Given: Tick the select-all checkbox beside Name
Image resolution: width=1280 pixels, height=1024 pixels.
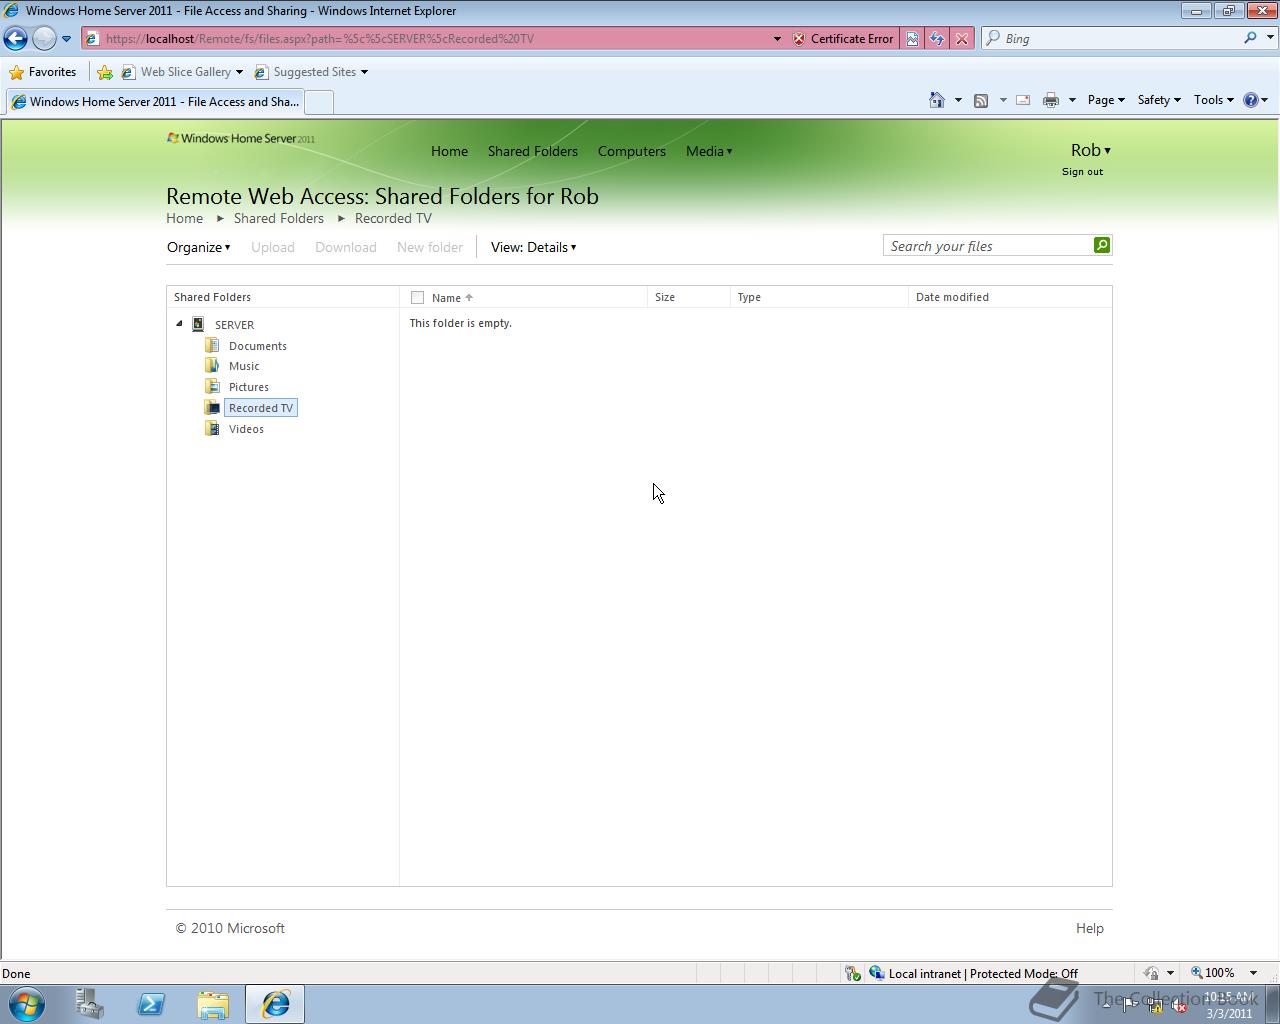Looking at the screenshot, I should (417, 297).
